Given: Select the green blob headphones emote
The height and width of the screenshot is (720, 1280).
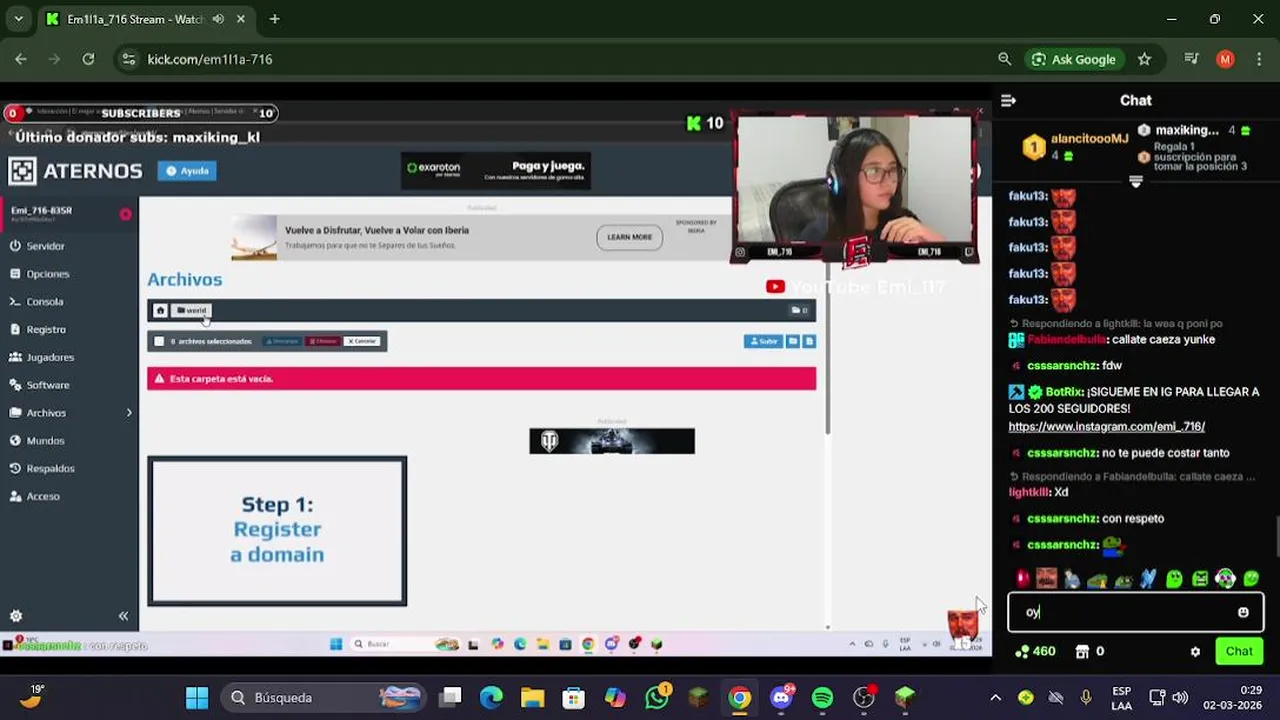Looking at the screenshot, I should 1226,578.
